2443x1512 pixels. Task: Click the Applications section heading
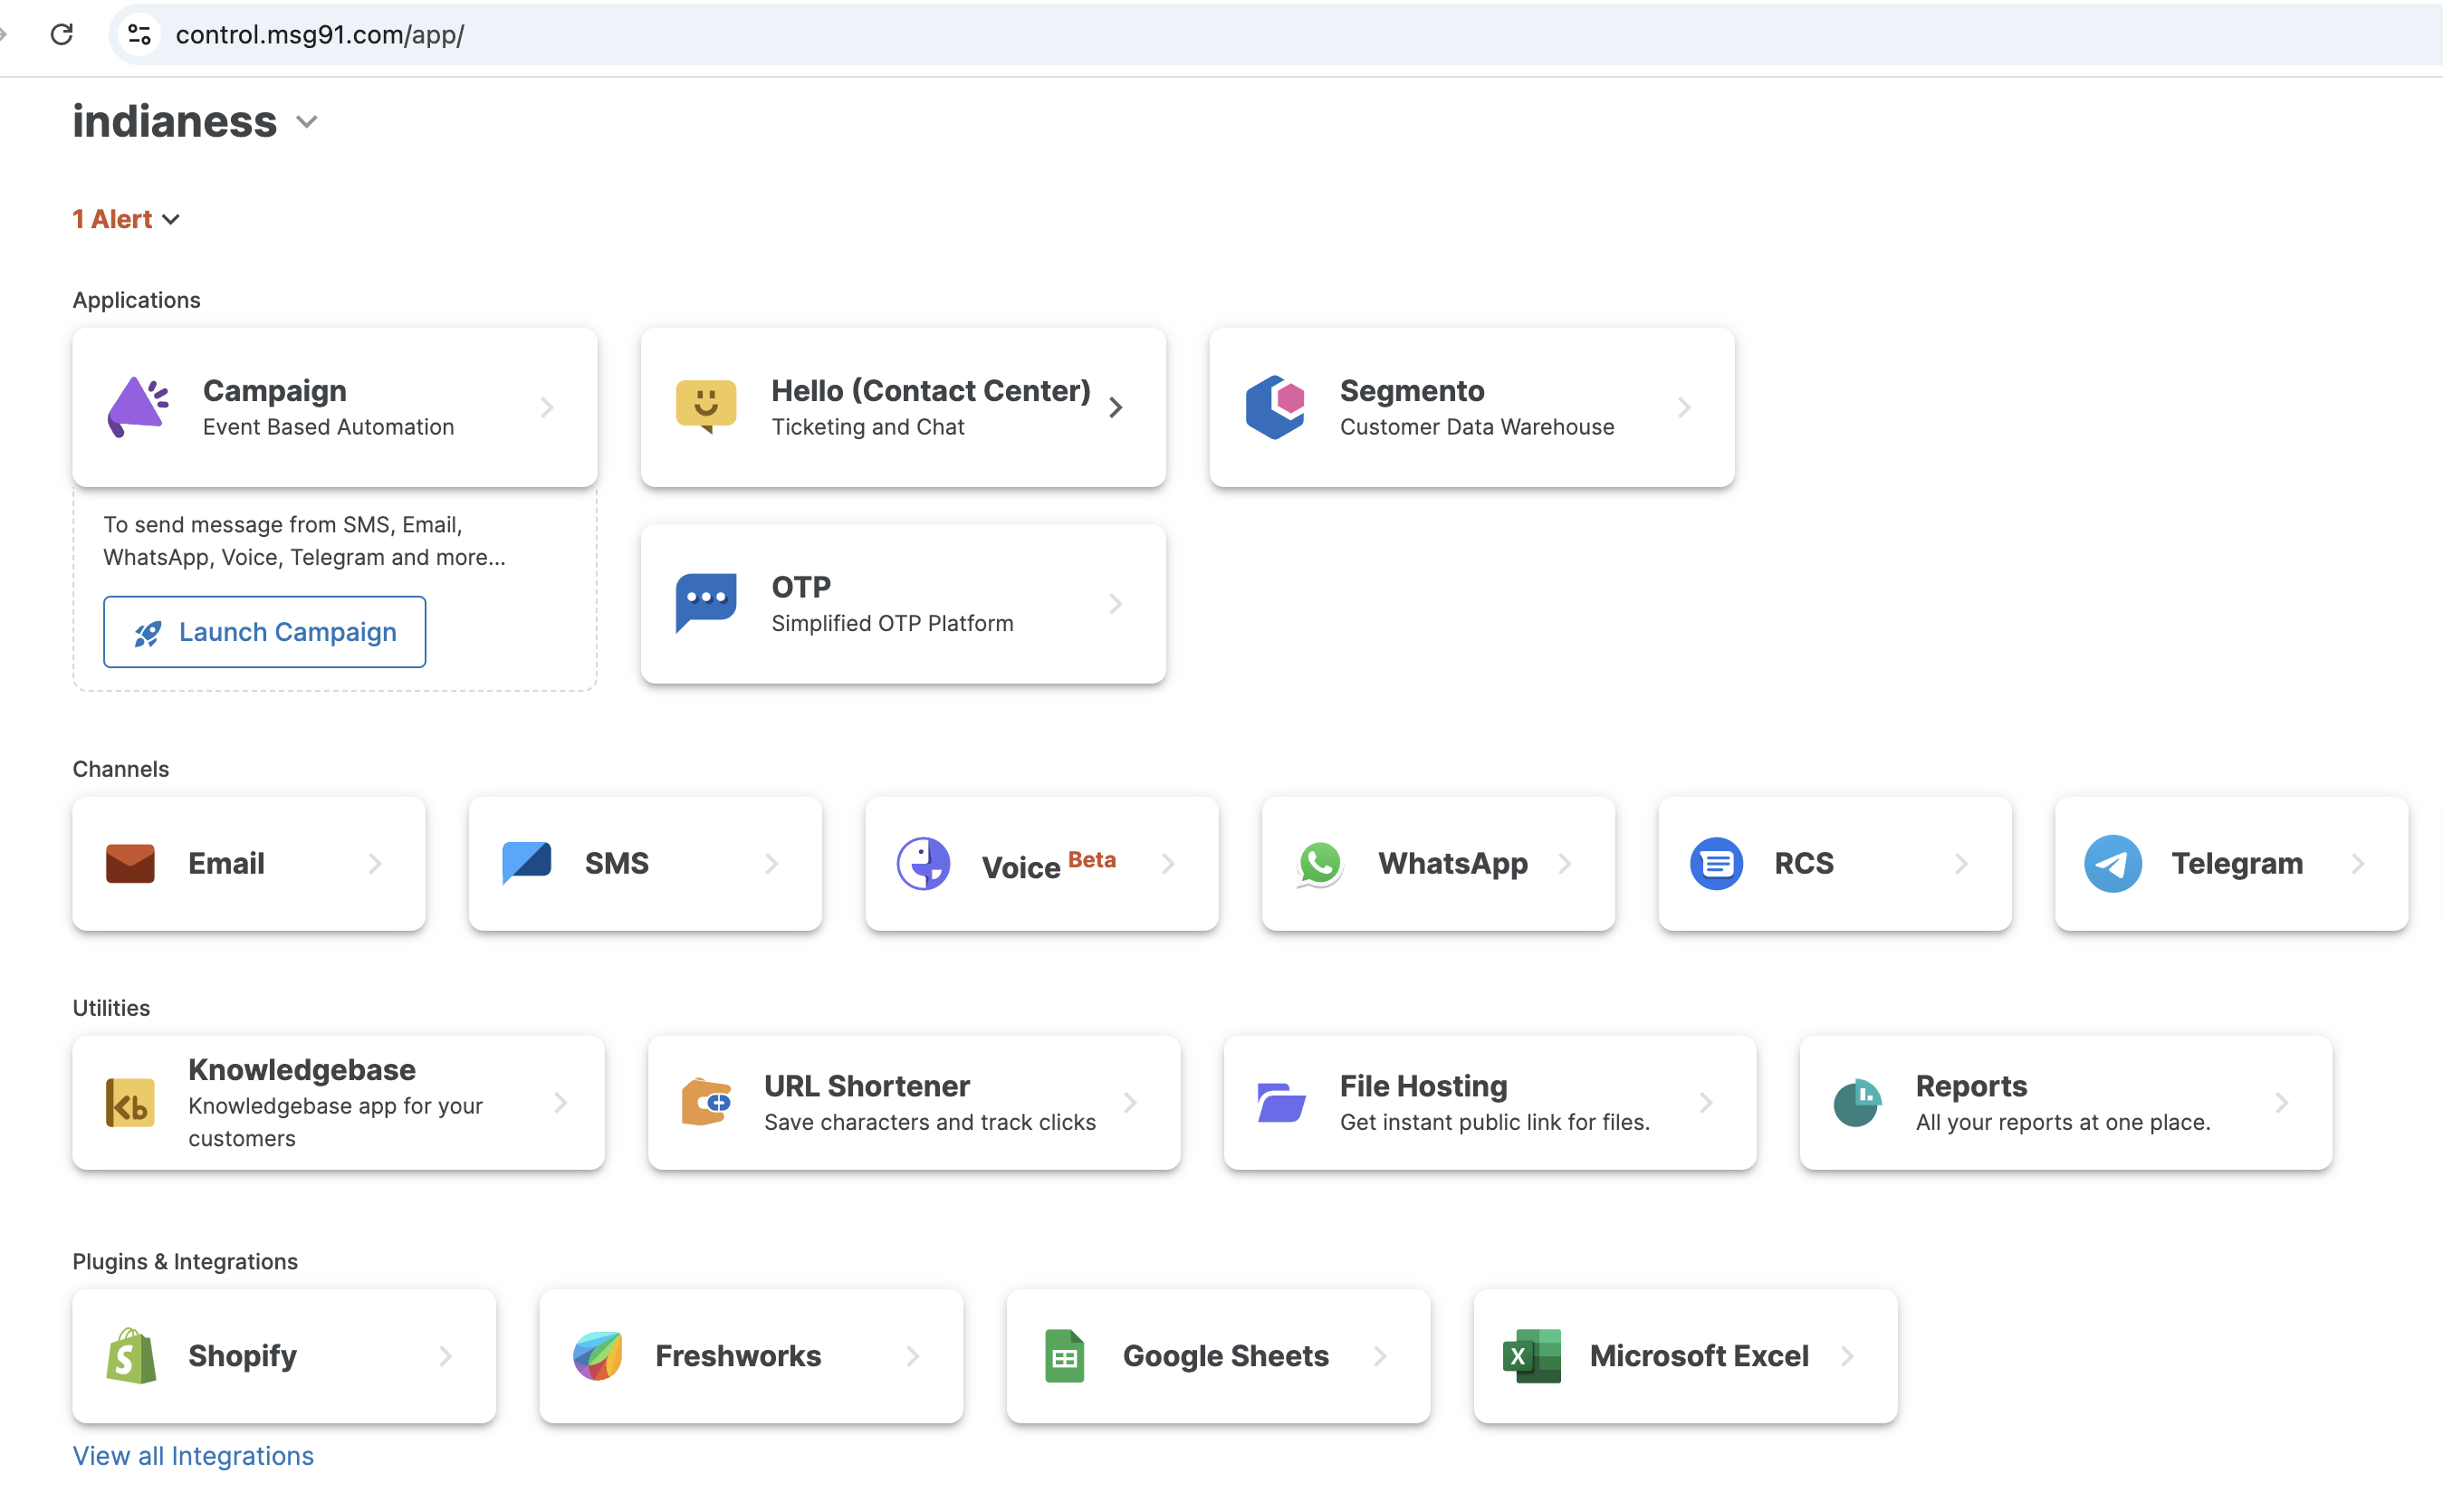click(136, 300)
